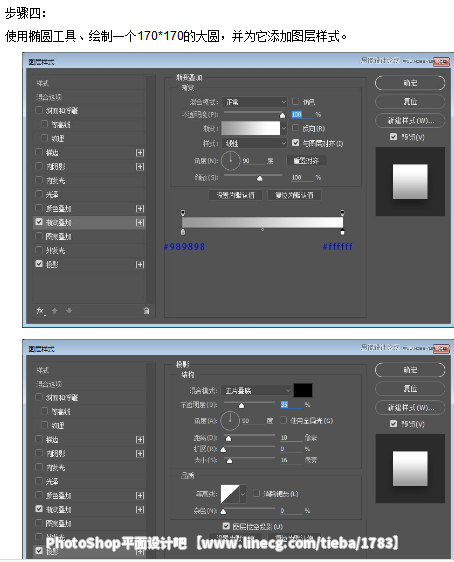Enable Pattern Overlay checkbox in Gradient Overlay dialog
This screenshot has height=562, width=454.
(x=39, y=236)
